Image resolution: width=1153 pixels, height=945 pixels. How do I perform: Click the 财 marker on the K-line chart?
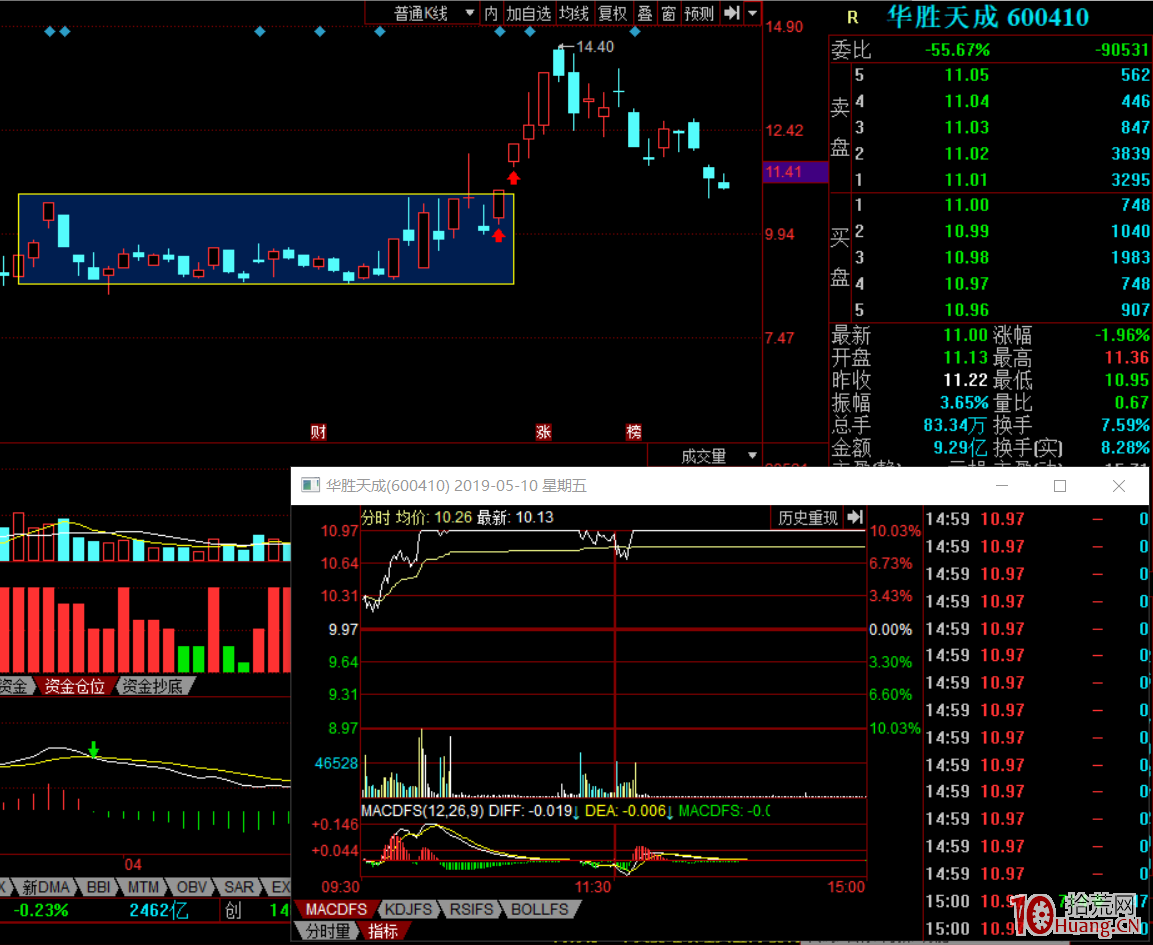pos(318,432)
